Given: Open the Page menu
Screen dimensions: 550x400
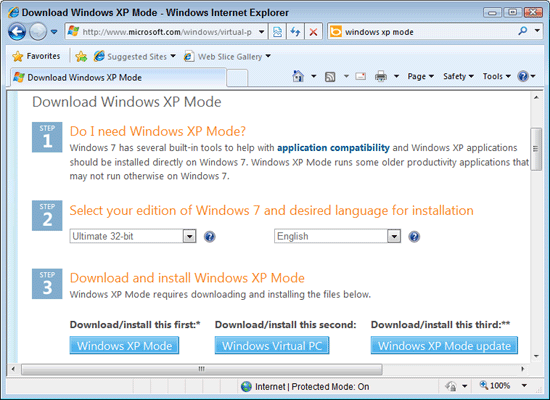Looking at the screenshot, I should coord(421,76).
